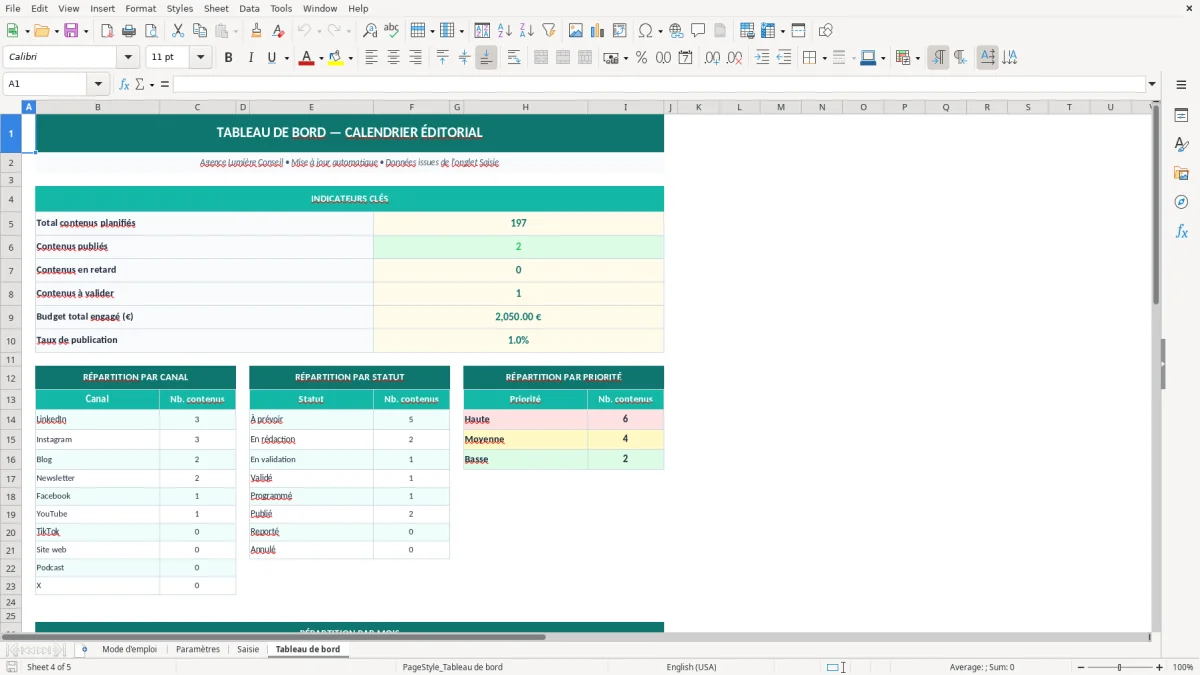Switch to Saisie sheet tab
The height and width of the screenshot is (675, 1200).
tap(248, 649)
